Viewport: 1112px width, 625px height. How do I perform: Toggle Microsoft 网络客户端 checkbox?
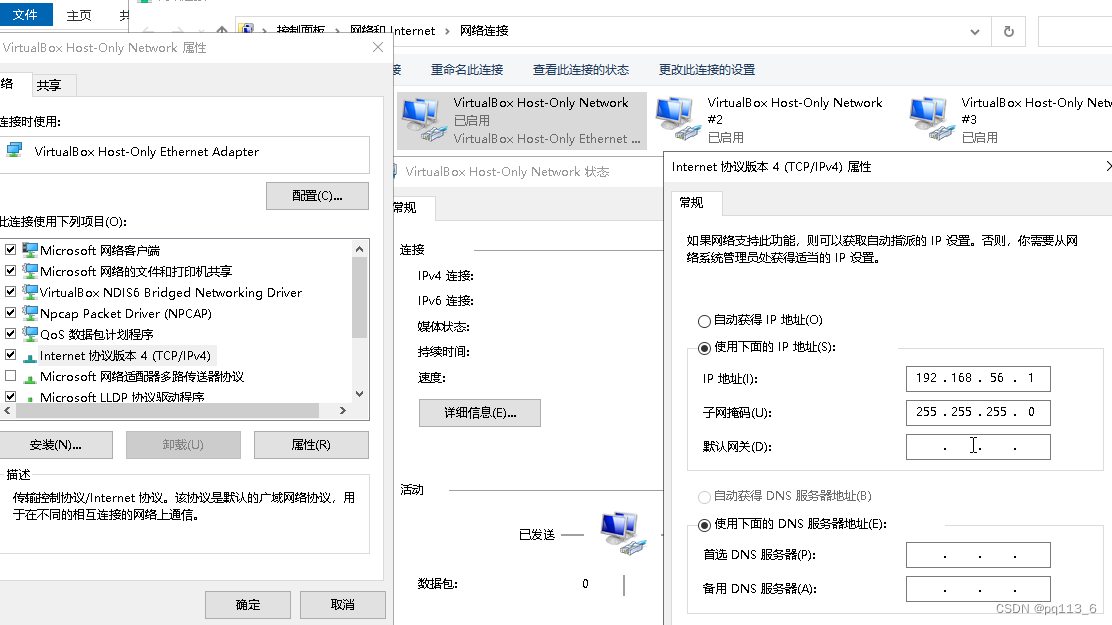(x=11, y=250)
